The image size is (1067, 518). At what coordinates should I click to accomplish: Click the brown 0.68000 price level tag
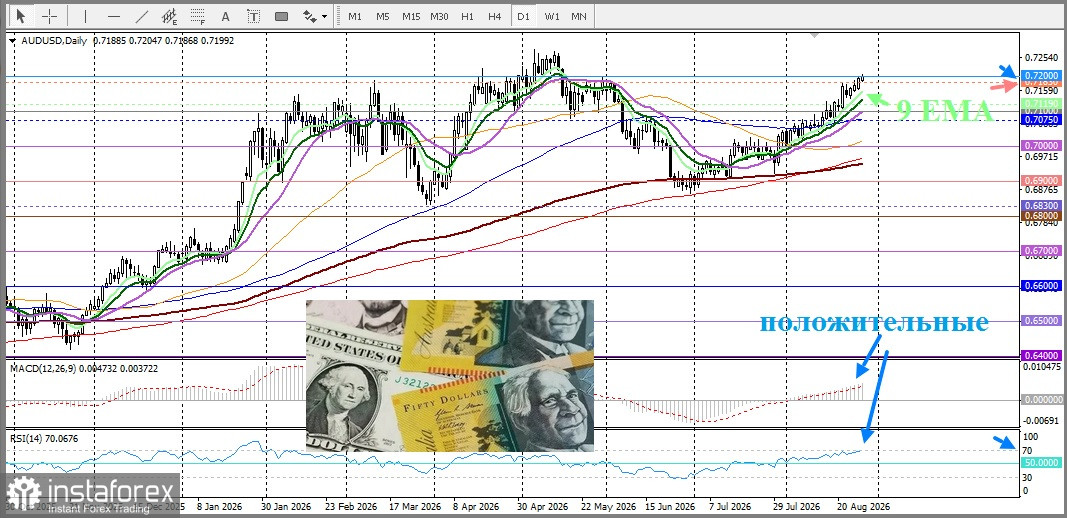1041,215
